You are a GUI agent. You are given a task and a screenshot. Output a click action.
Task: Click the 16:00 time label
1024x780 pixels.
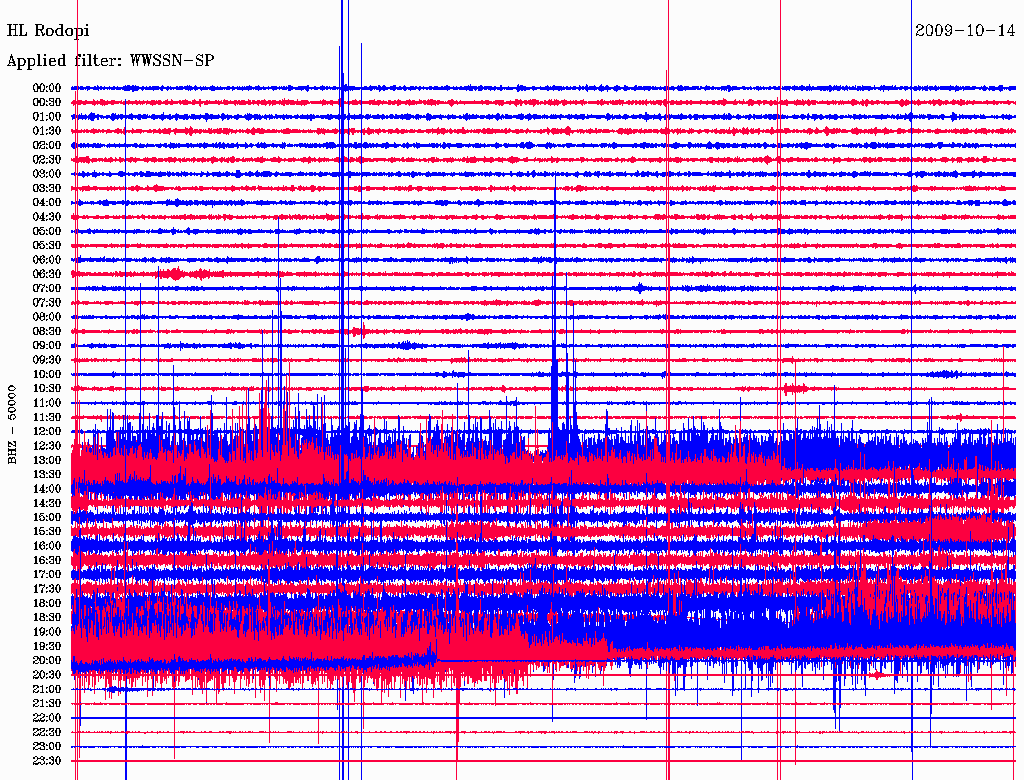(47, 546)
